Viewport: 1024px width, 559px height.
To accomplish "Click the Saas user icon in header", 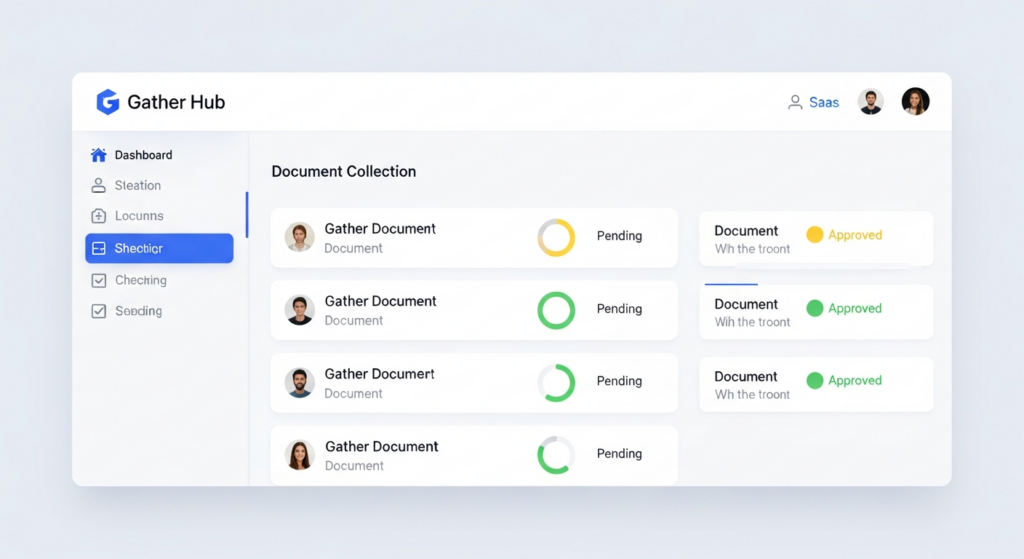I will point(795,102).
